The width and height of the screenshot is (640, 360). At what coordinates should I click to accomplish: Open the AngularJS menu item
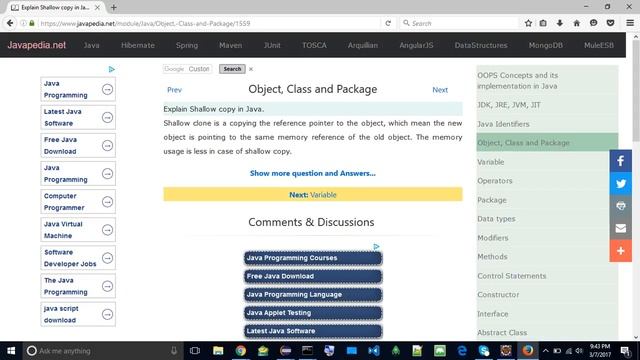pyautogui.click(x=416, y=45)
